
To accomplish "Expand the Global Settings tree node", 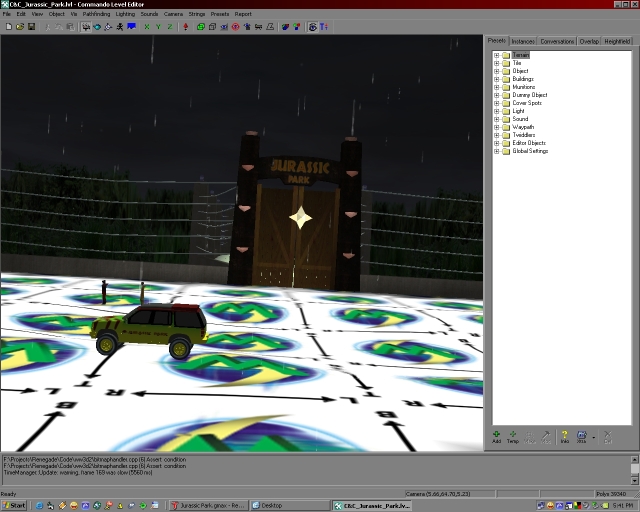I will pos(496,151).
